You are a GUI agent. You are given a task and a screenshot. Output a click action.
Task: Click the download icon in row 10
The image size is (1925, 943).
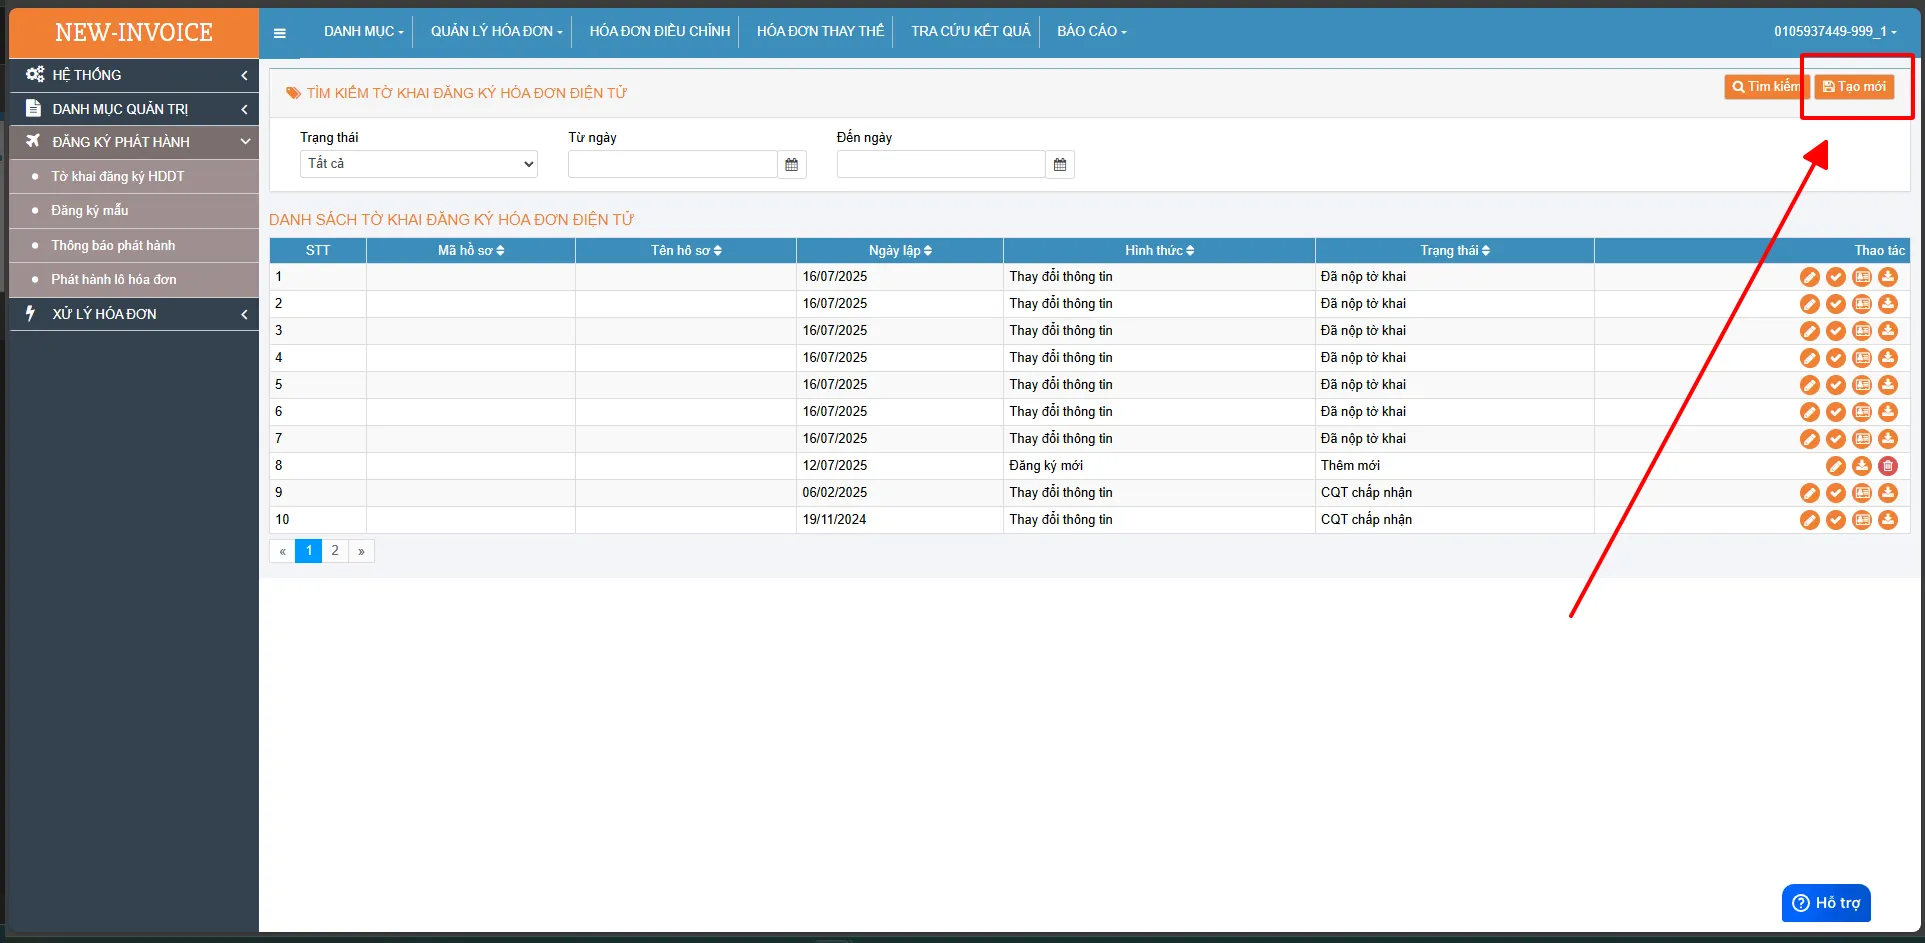pos(1888,520)
